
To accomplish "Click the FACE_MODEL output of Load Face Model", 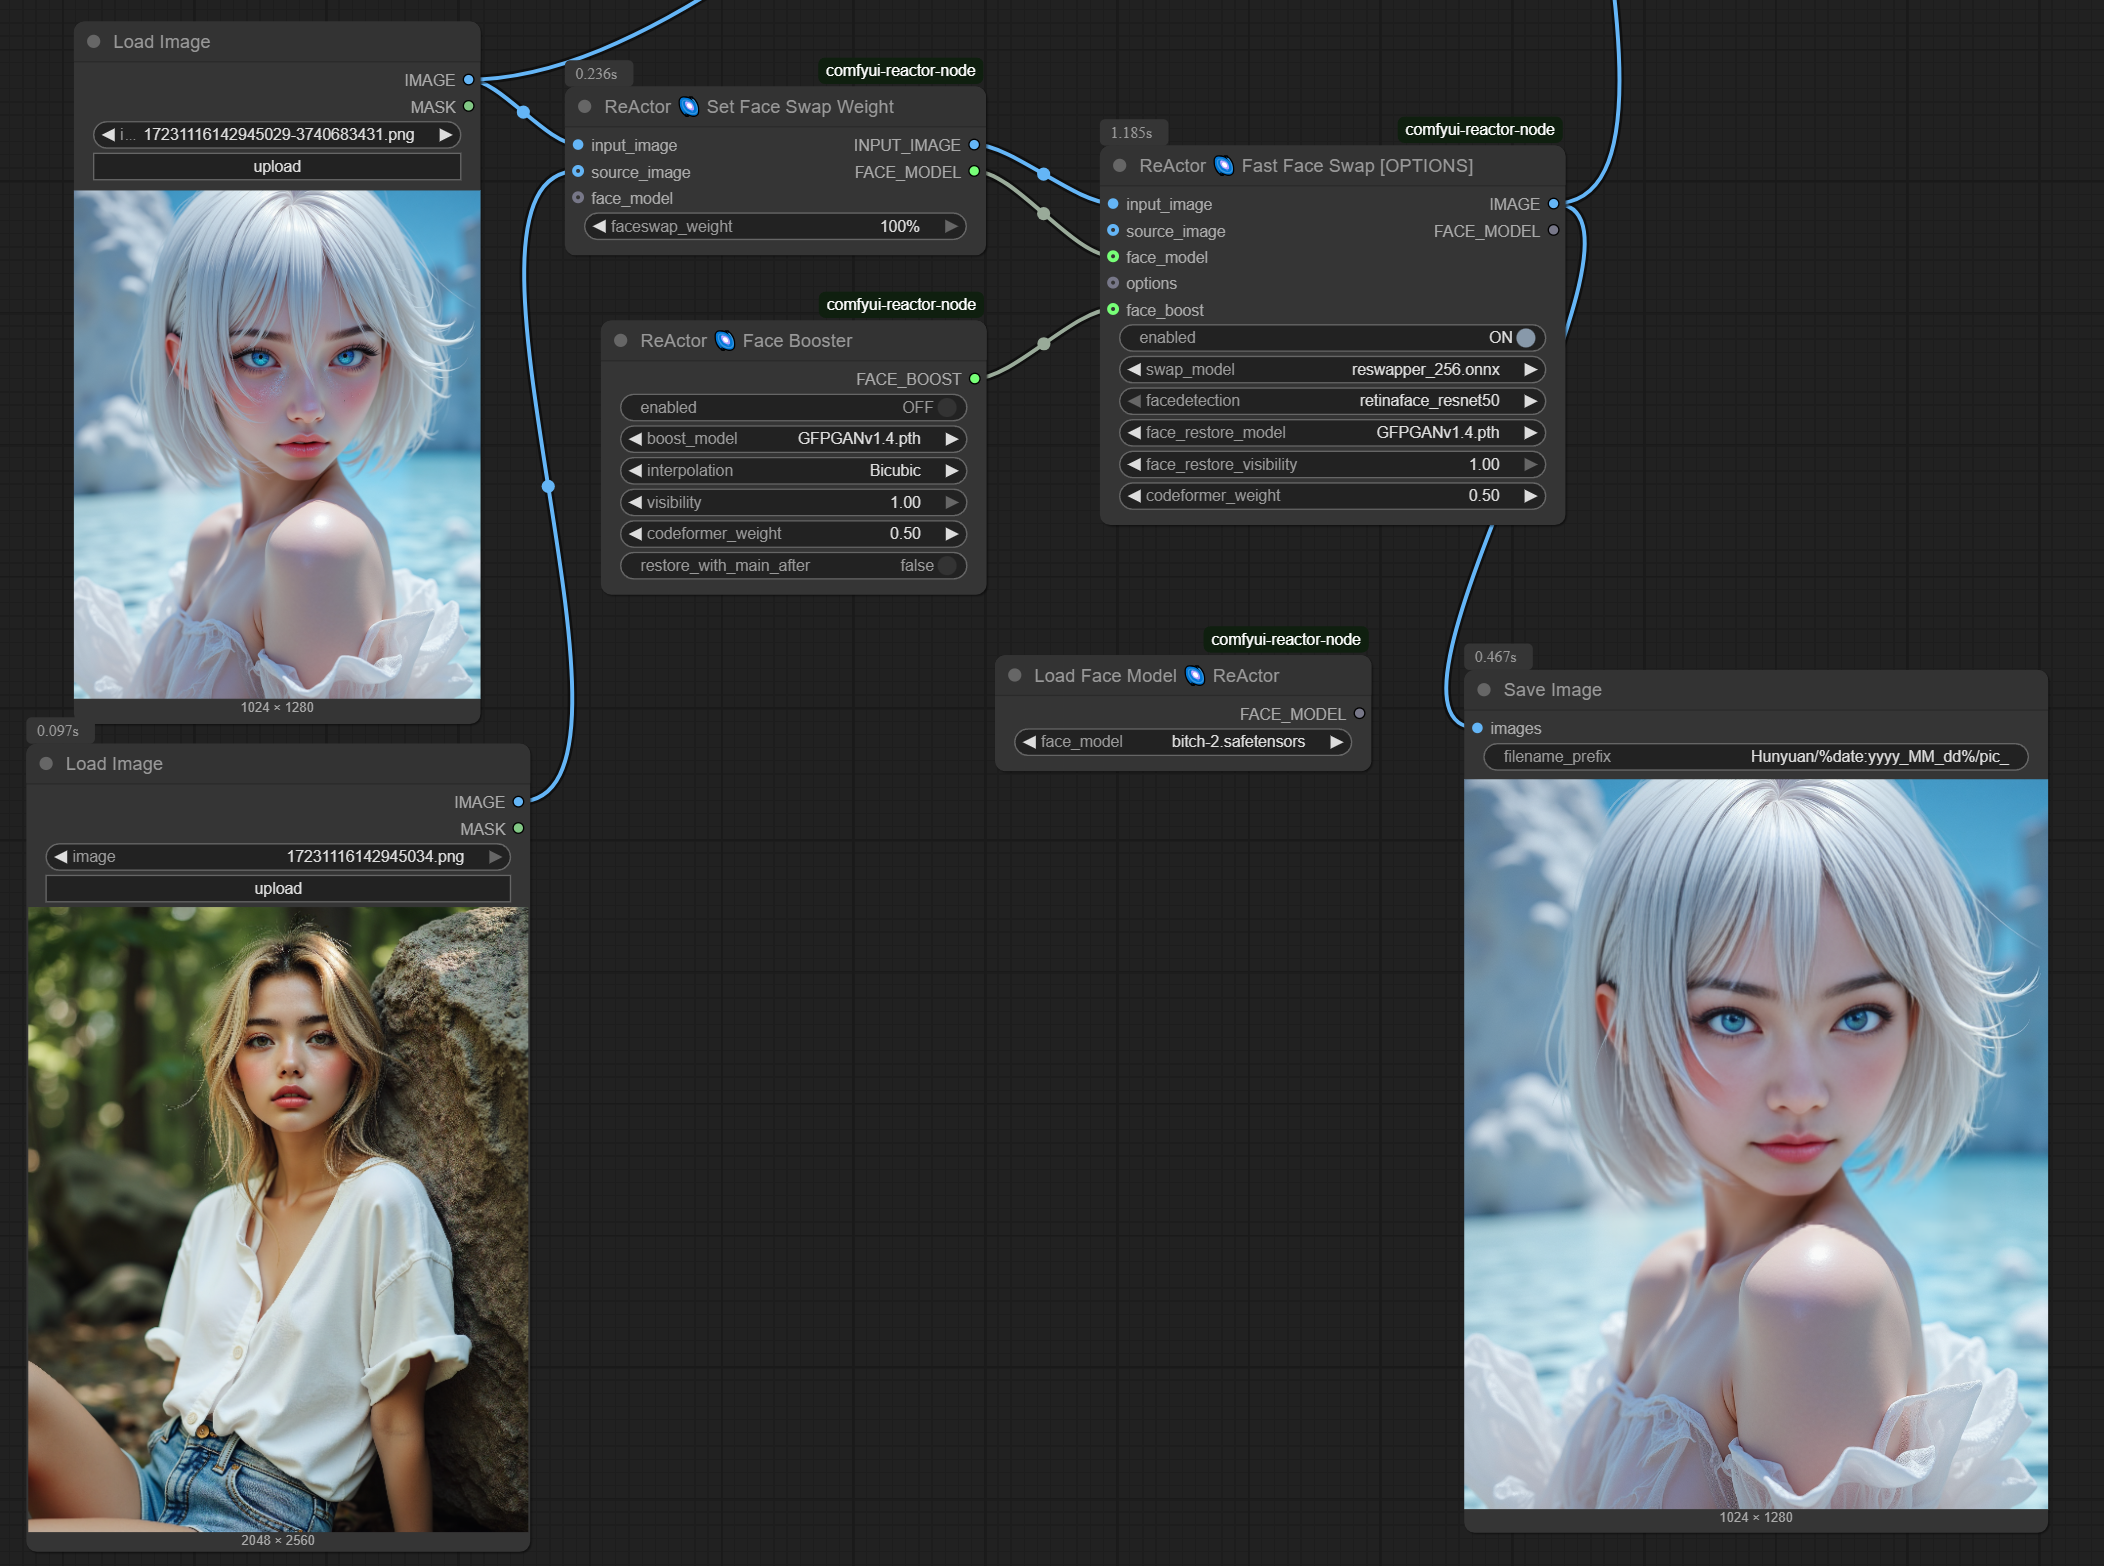I will point(1359,713).
